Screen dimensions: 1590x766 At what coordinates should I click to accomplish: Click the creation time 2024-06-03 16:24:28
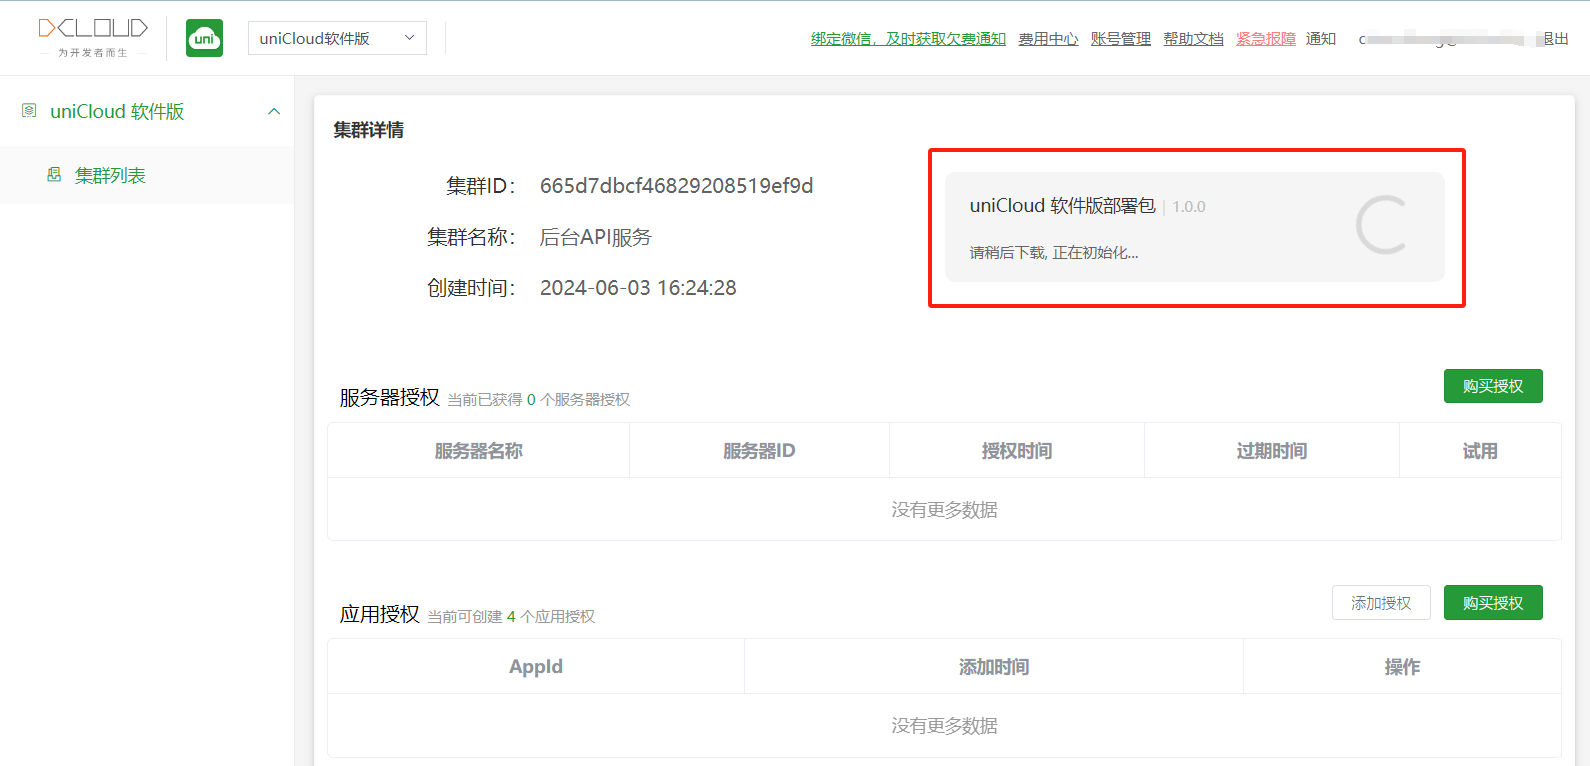coord(638,288)
